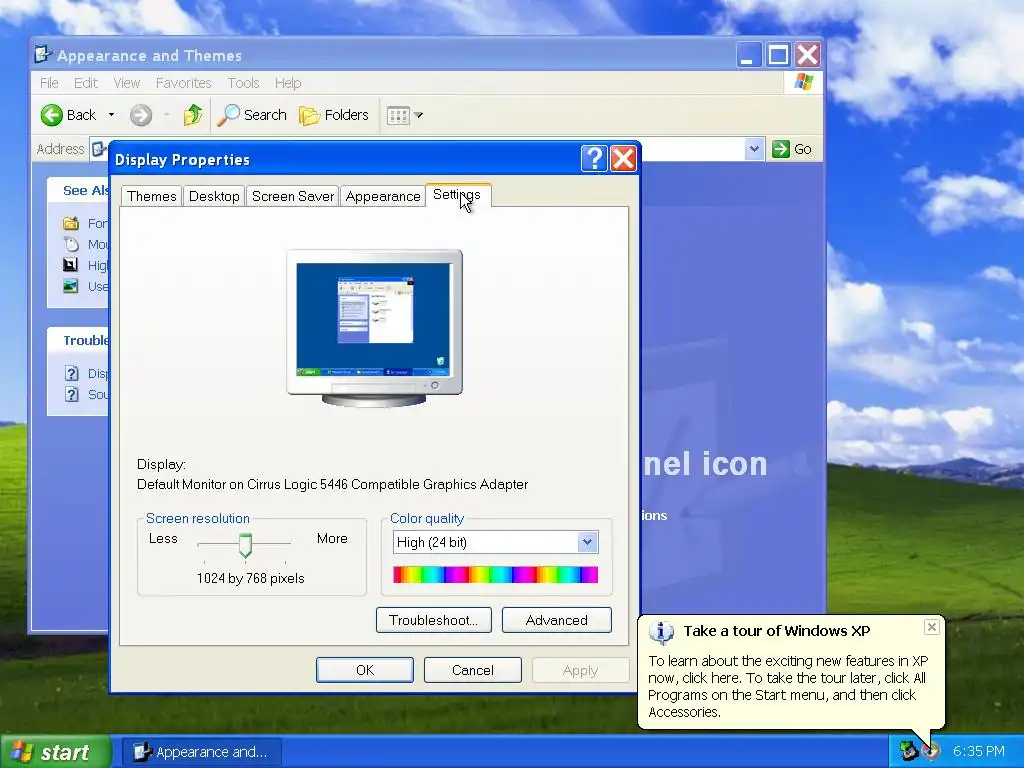Click the monitor preview image
The image size is (1024, 768).
(x=374, y=328)
